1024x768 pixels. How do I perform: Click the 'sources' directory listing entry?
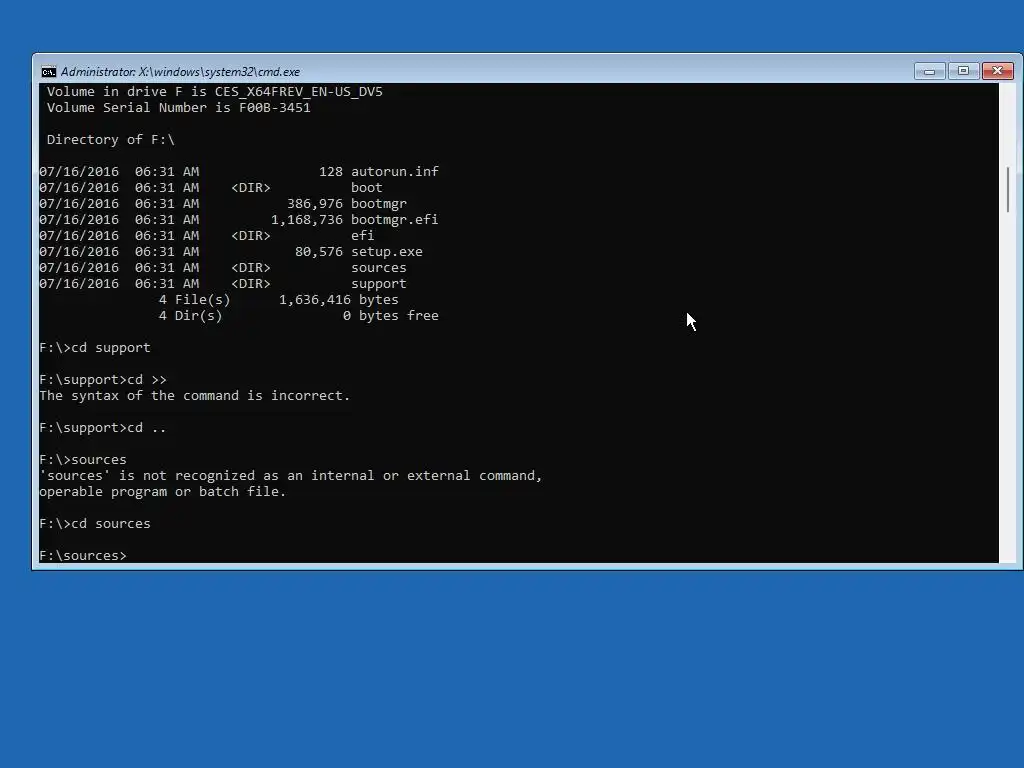[x=379, y=268]
